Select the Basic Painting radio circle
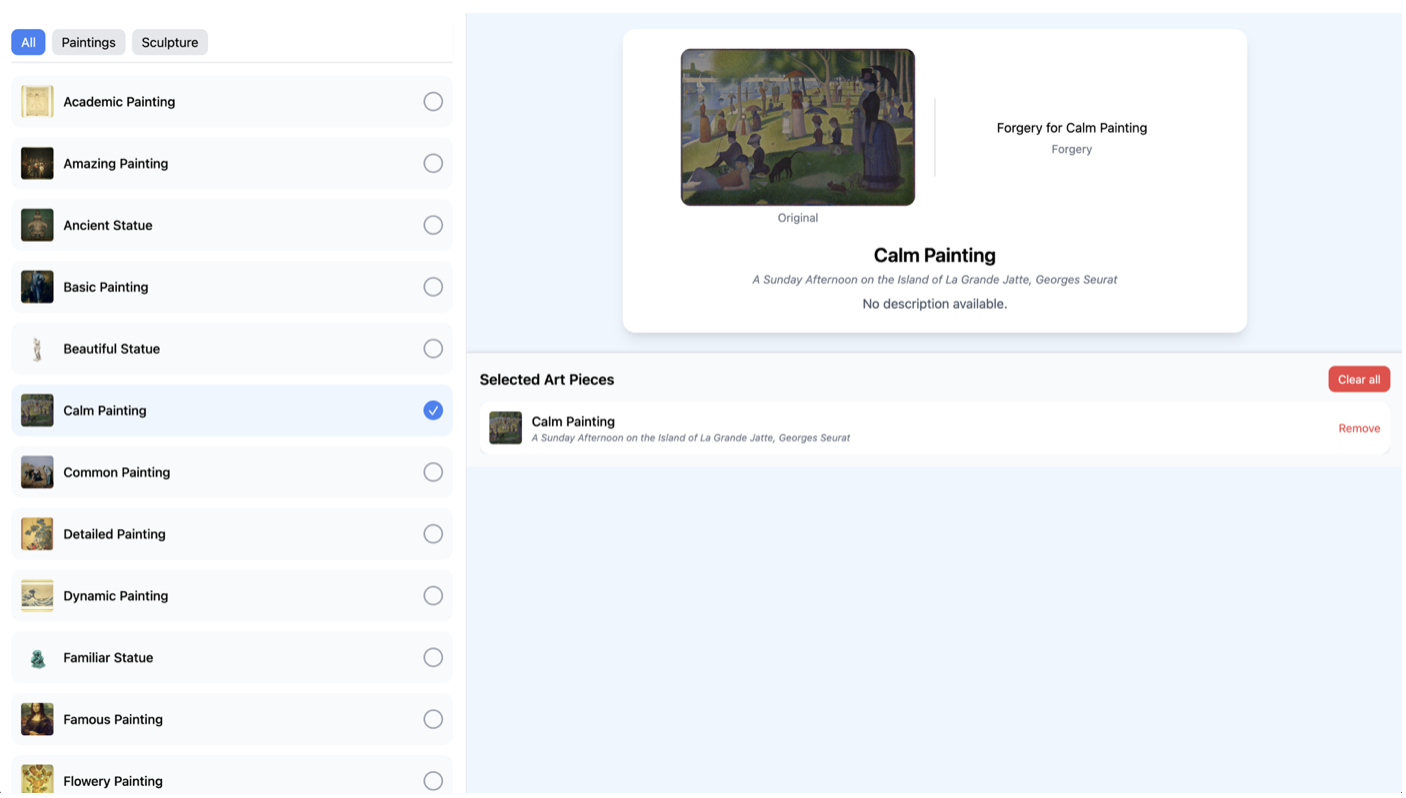 432,286
